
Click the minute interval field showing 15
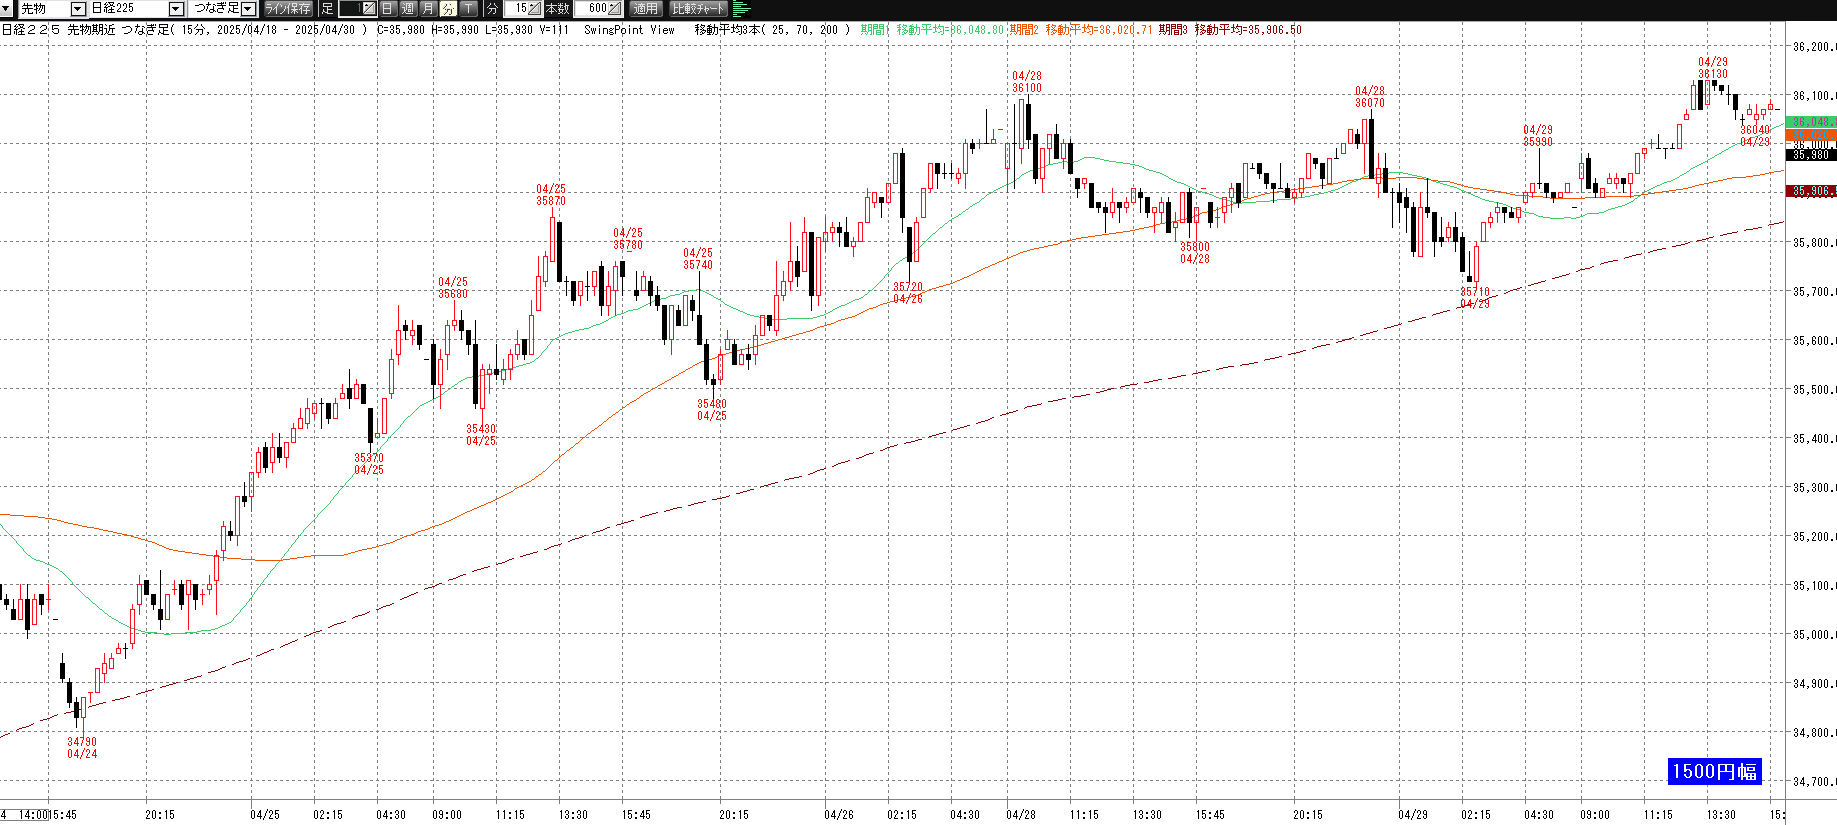[x=518, y=8]
